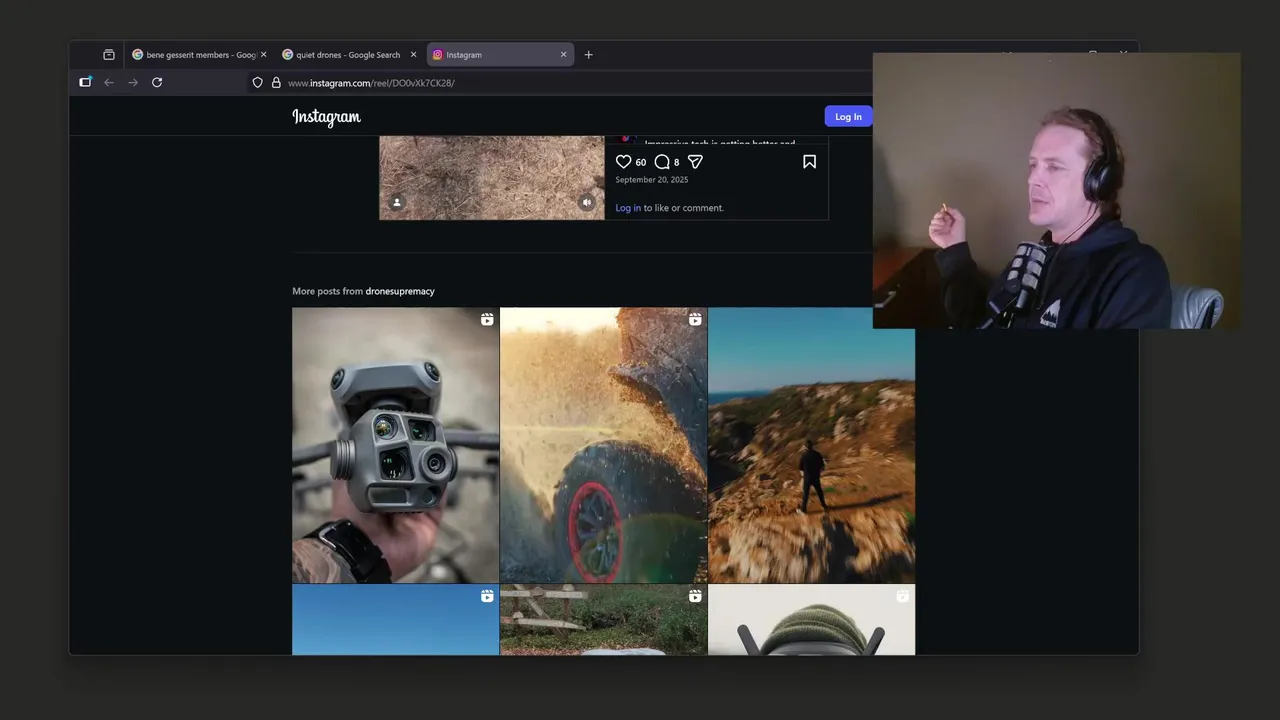The width and height of the screenshot is (1280, 720).
Task: Reload the current page
Action: (157, 82)
